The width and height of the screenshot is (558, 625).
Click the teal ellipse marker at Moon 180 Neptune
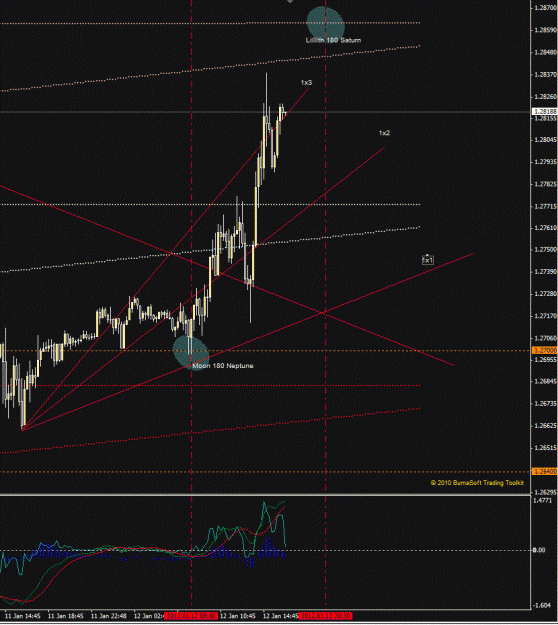click(x=191, y=353)
